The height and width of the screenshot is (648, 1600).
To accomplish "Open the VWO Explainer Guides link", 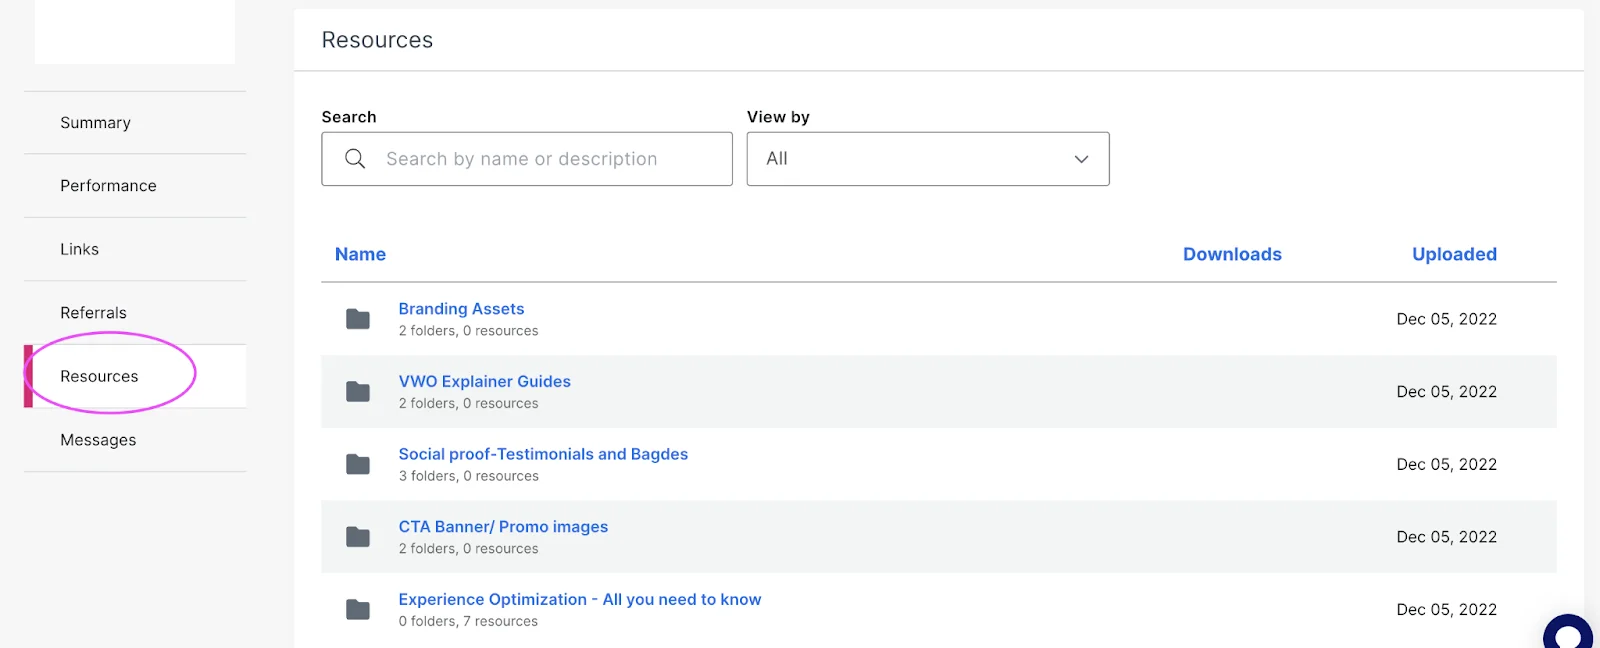I will click(x=484, y=381).
